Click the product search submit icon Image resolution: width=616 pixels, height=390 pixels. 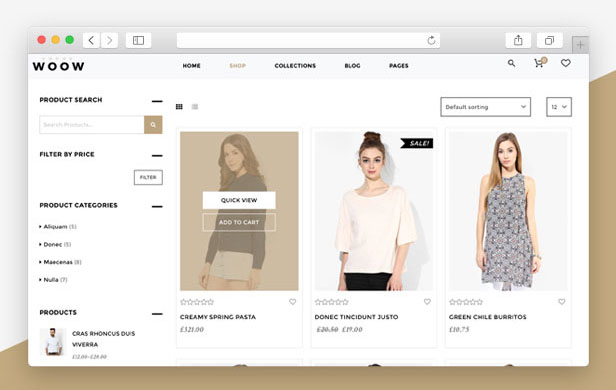click(153, 125)
